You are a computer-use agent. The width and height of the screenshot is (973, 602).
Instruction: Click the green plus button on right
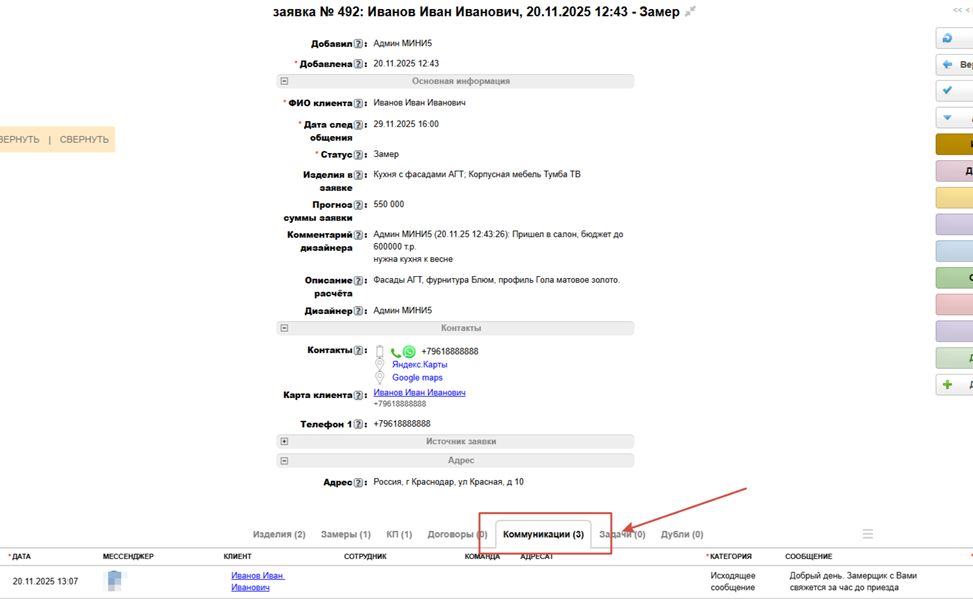[947, 385]
